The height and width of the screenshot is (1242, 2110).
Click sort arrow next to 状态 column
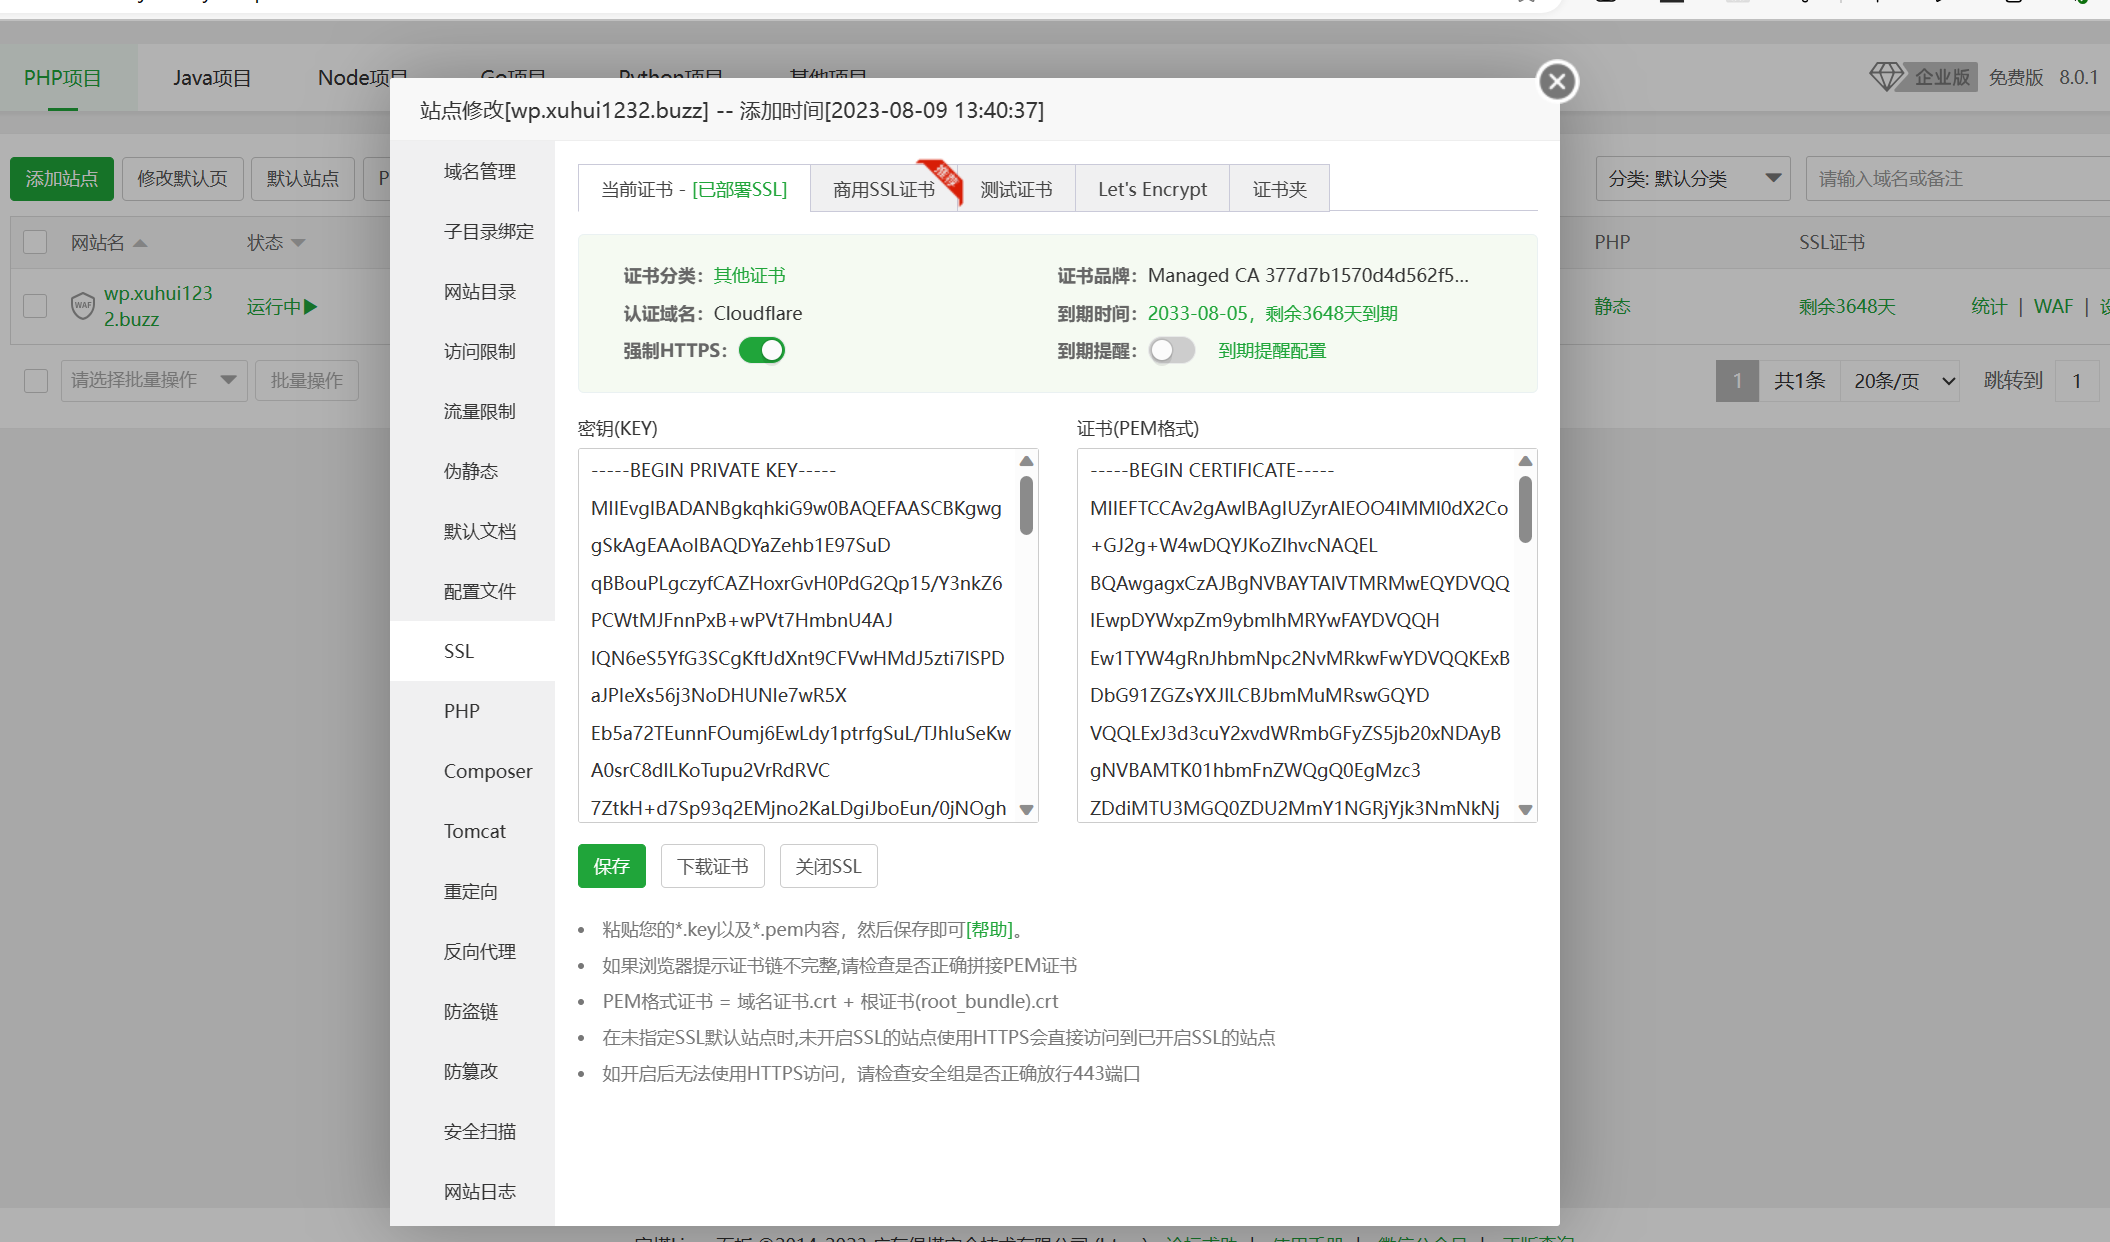click(298, 243)
